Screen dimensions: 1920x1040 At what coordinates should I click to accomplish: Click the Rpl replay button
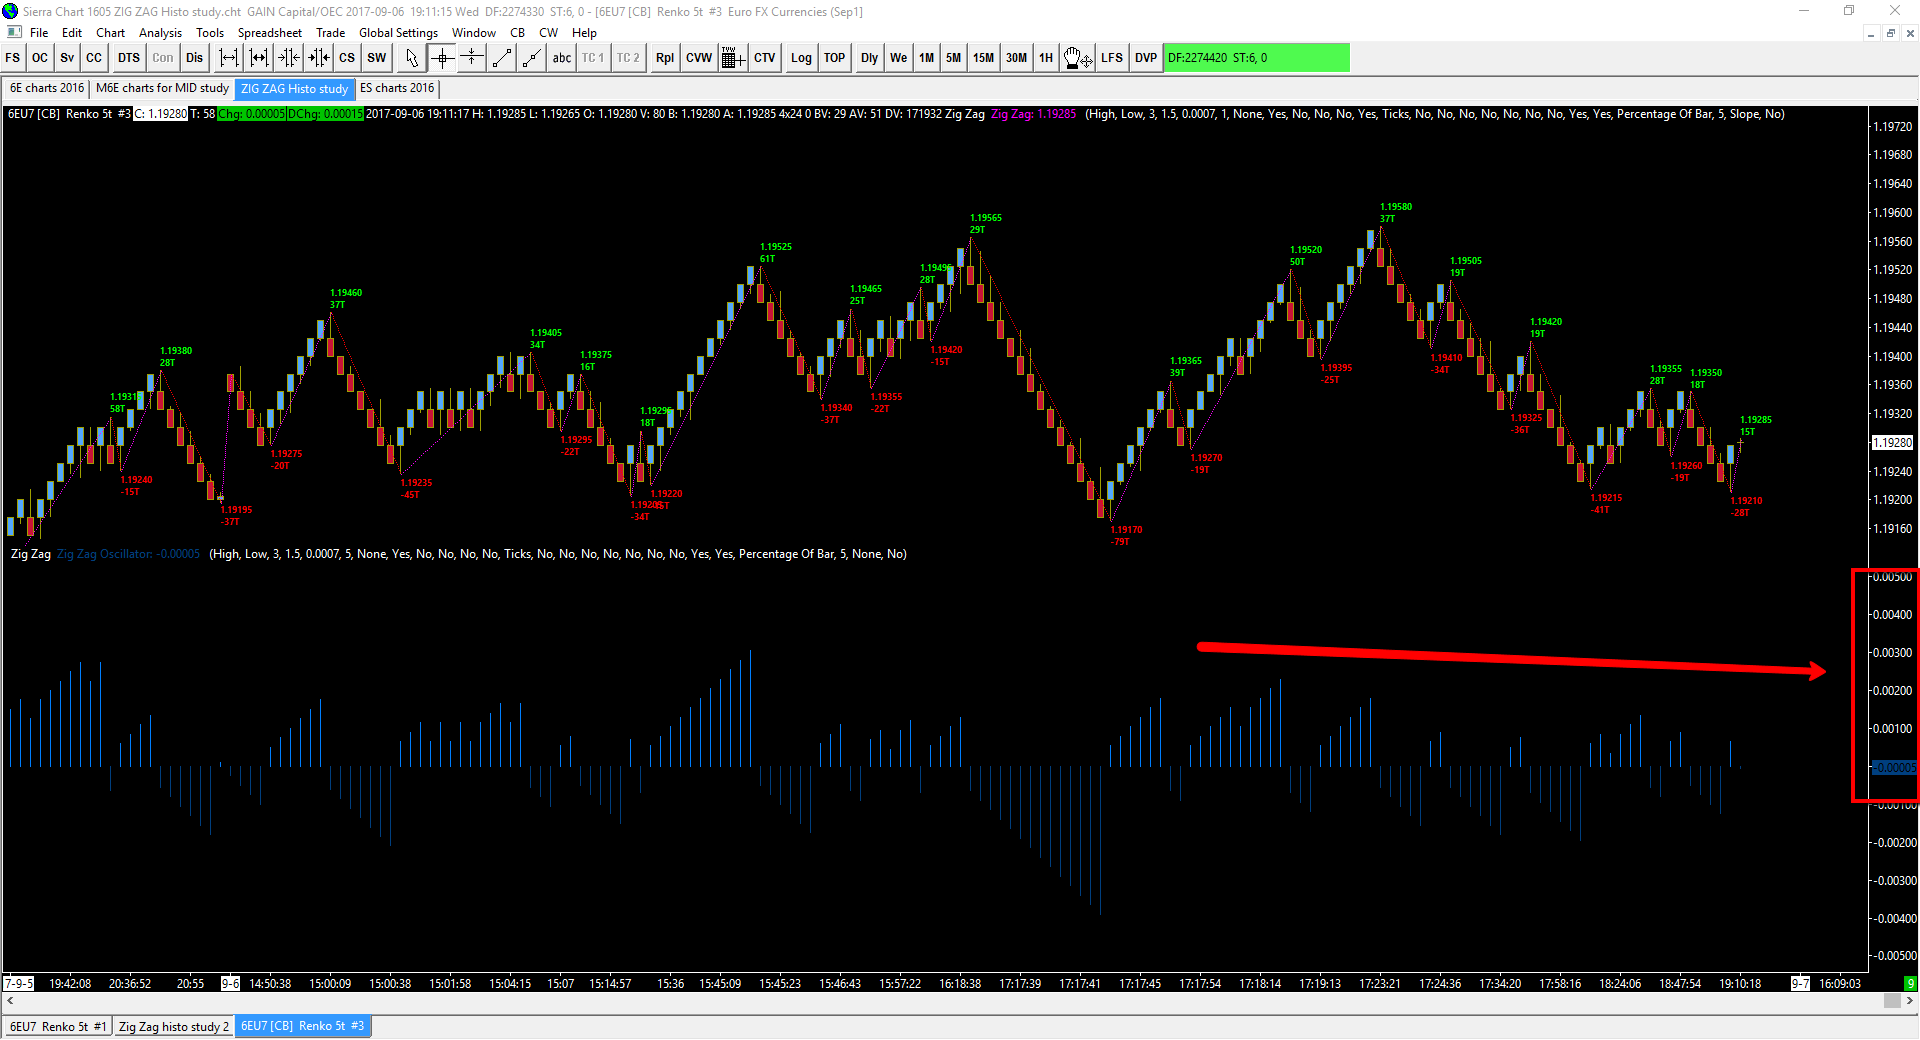(x=665, y=58)
